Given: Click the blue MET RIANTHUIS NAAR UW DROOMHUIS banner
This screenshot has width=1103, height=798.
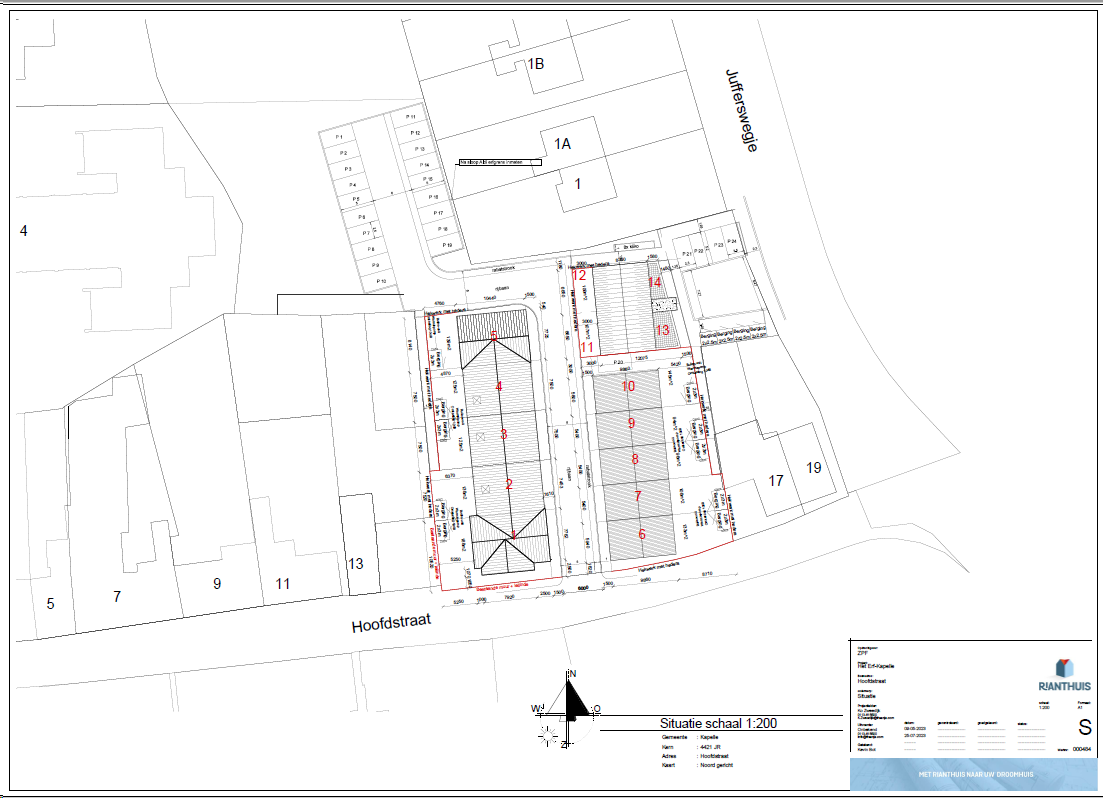Looking at the screenshot, I should [x=975, y=774].
